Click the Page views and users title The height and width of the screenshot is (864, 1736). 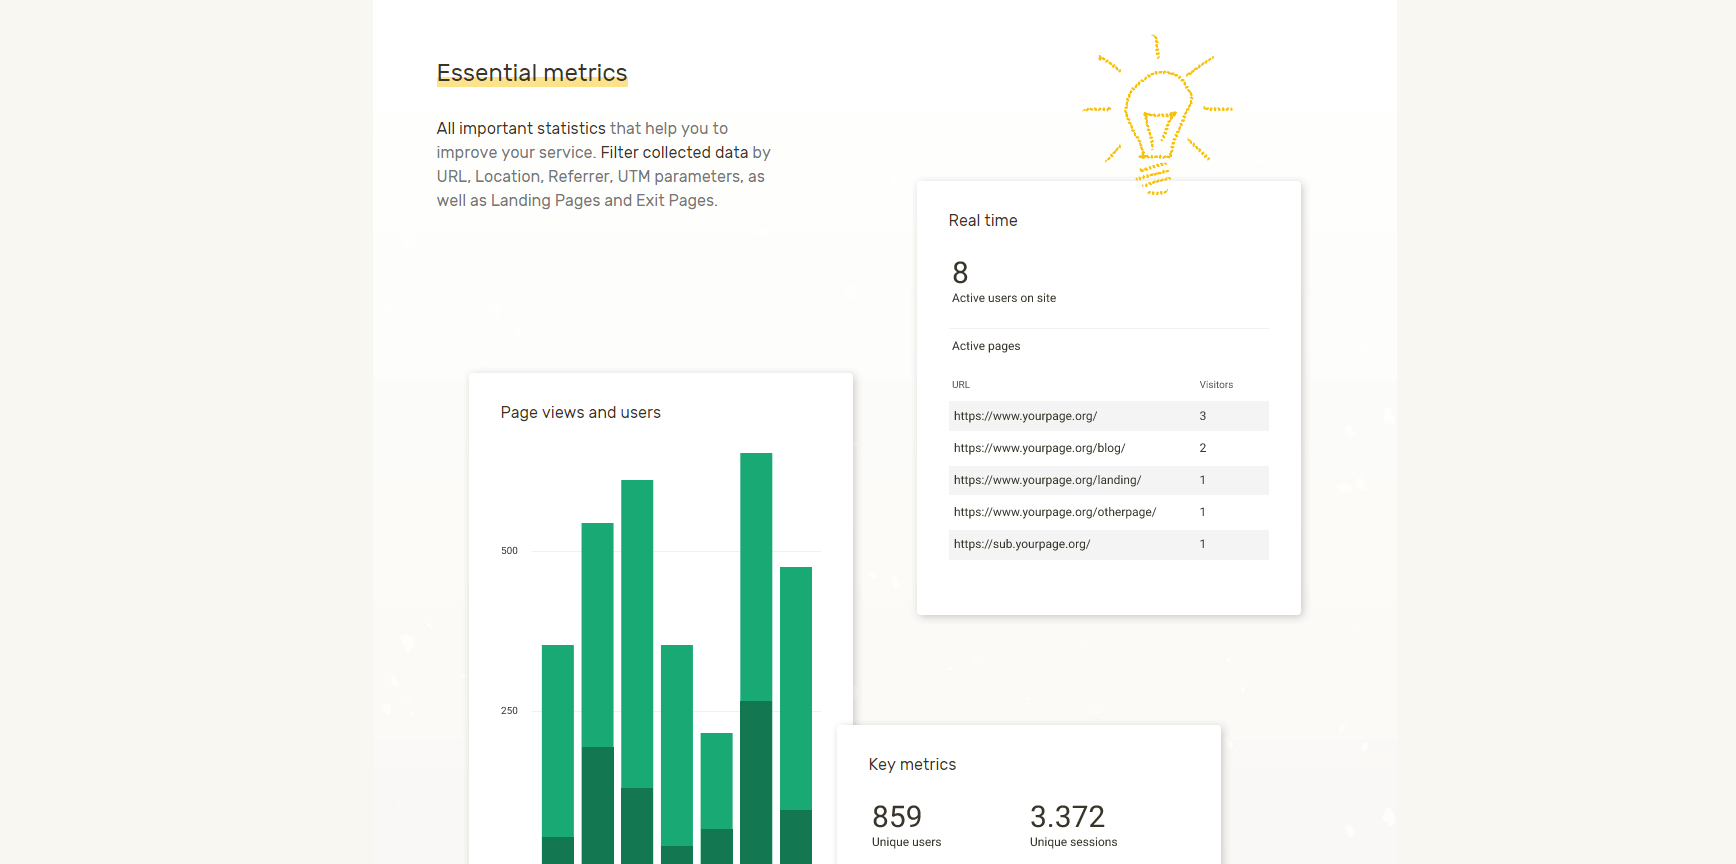(581, 413)
